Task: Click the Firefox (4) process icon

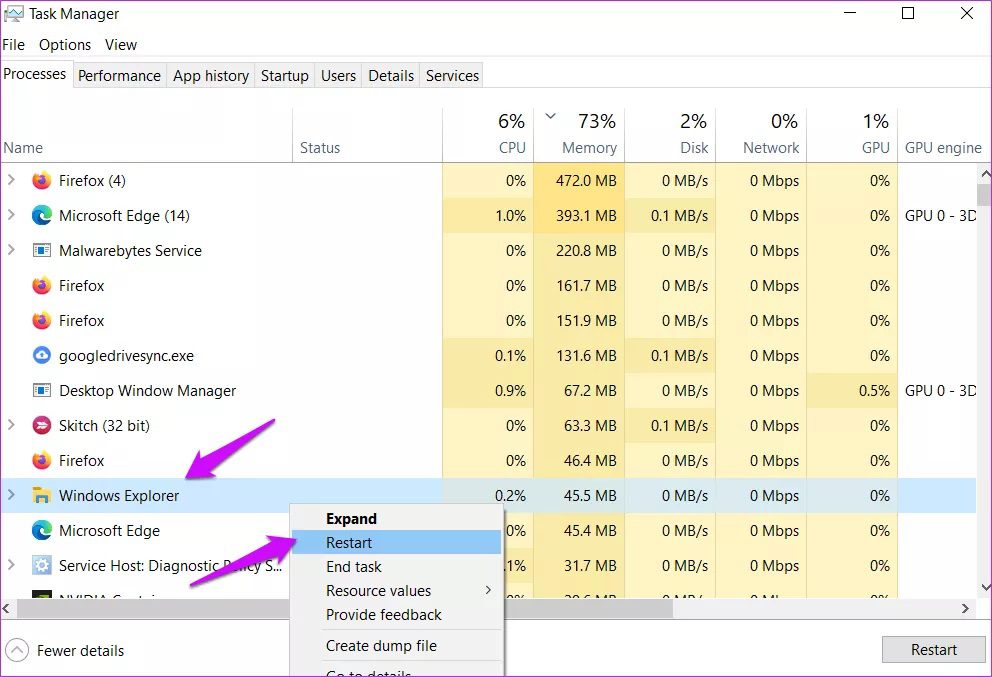Action: pyautogui.click(x=42, y=181)
